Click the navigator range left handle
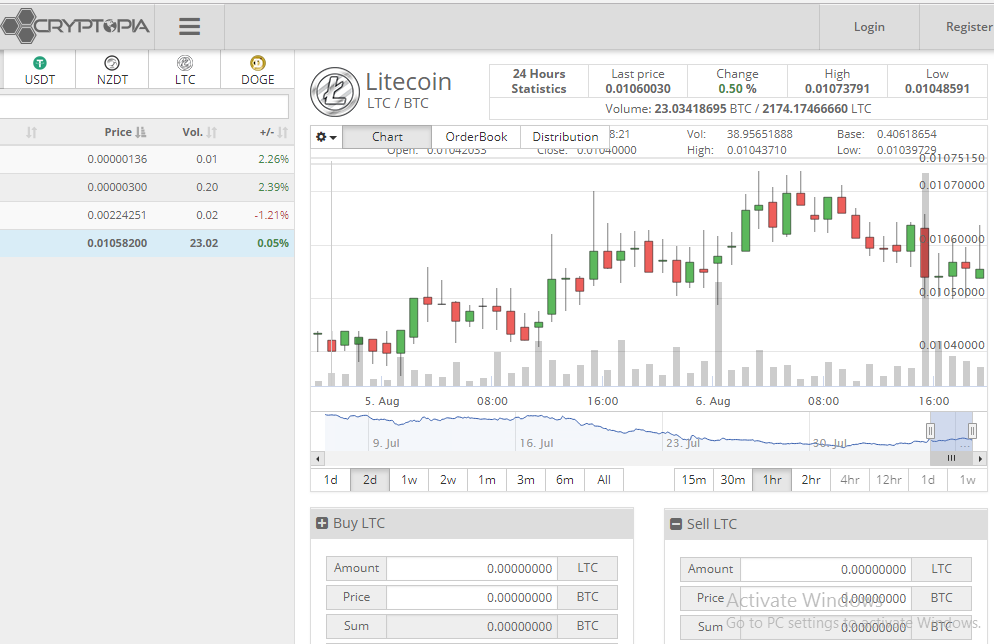 (x=930, y=431)
